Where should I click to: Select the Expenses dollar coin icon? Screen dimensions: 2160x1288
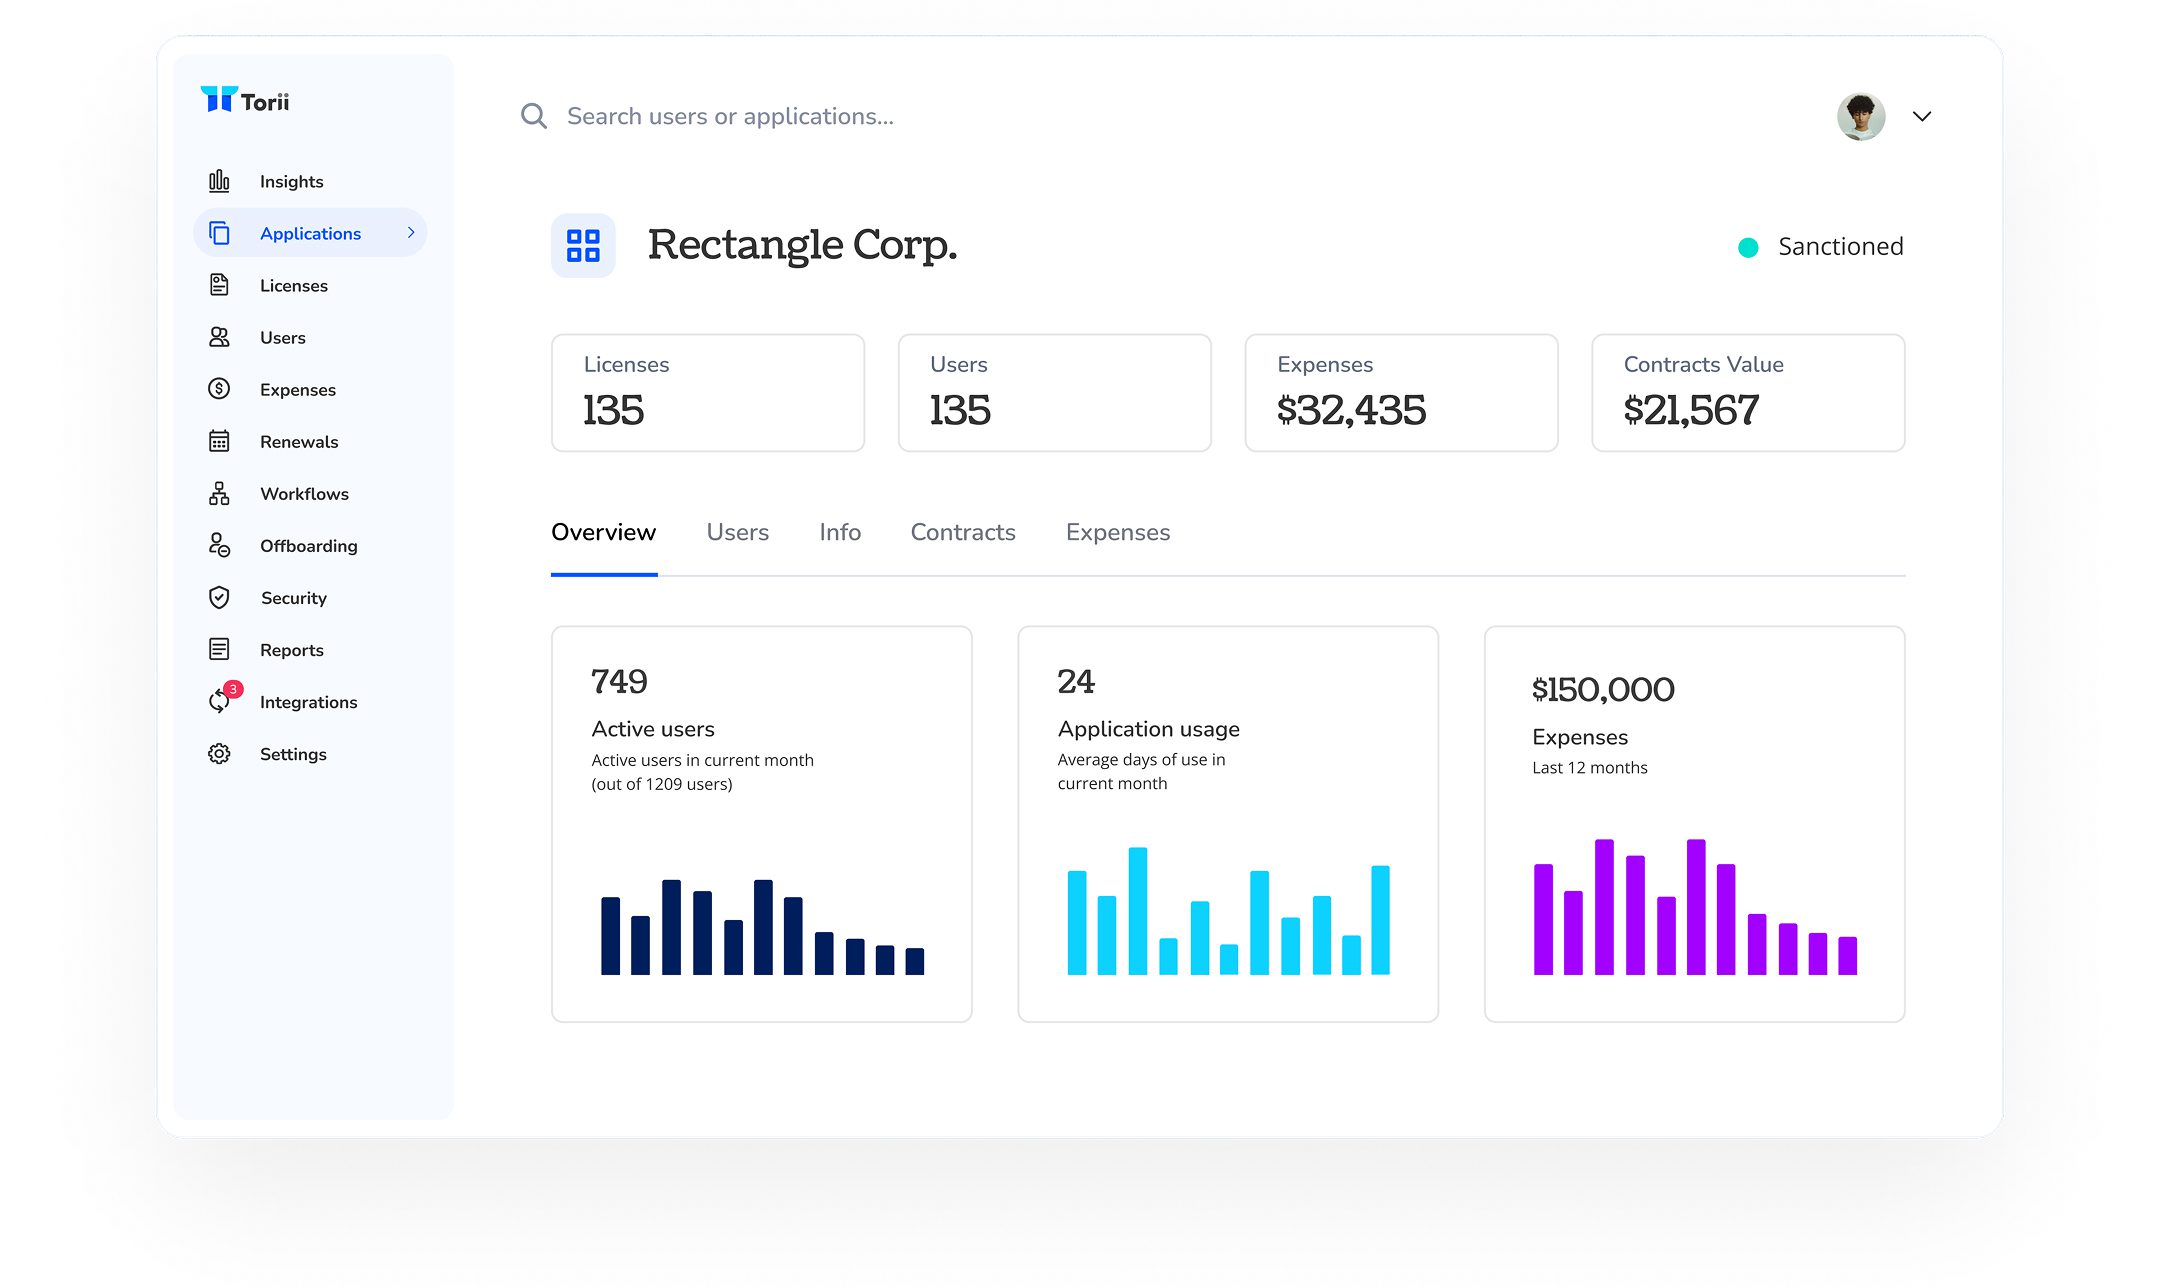click(219, 389)
